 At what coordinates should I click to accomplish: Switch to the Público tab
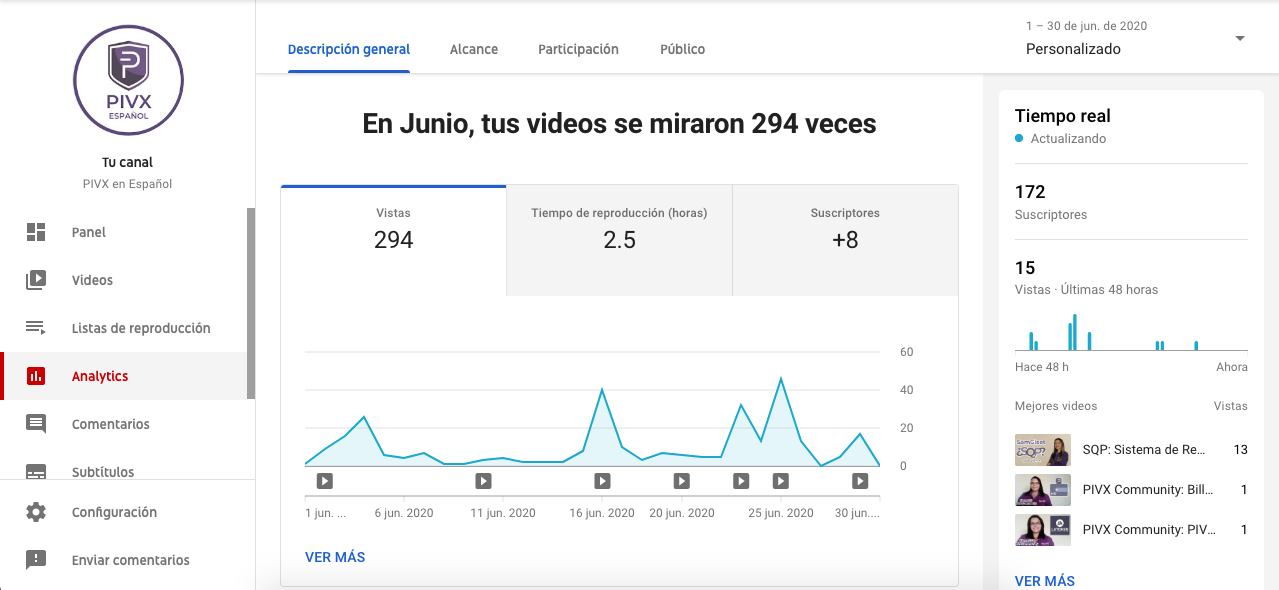click(x=682, y=49)
